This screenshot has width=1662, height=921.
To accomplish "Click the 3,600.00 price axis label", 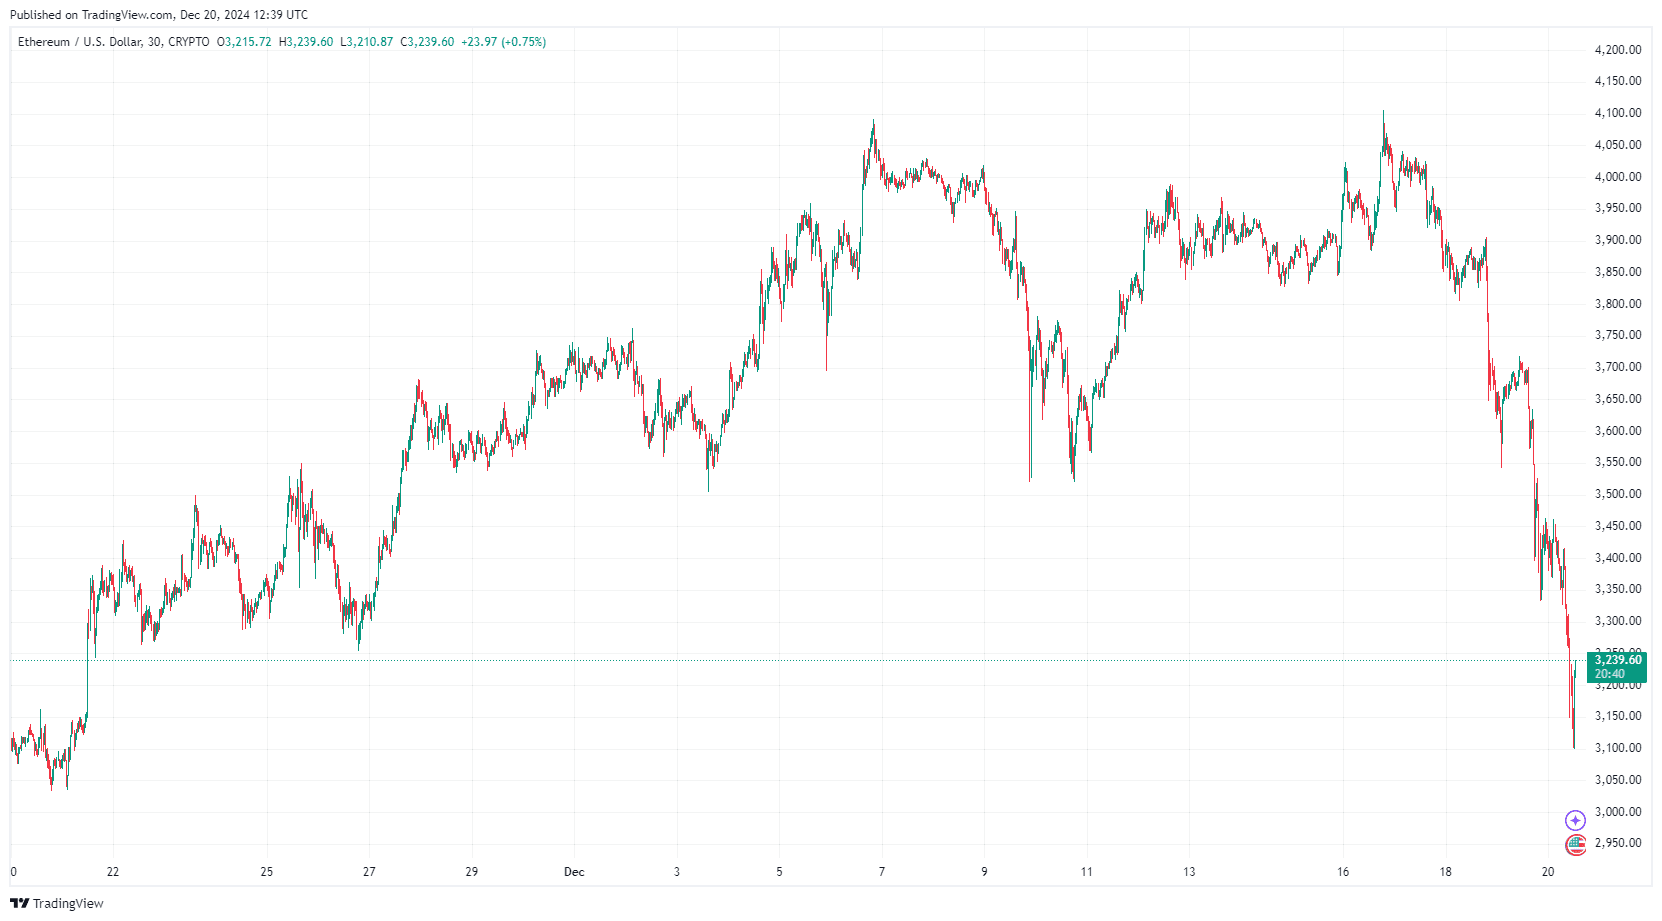I will (x=1618, y=431).
